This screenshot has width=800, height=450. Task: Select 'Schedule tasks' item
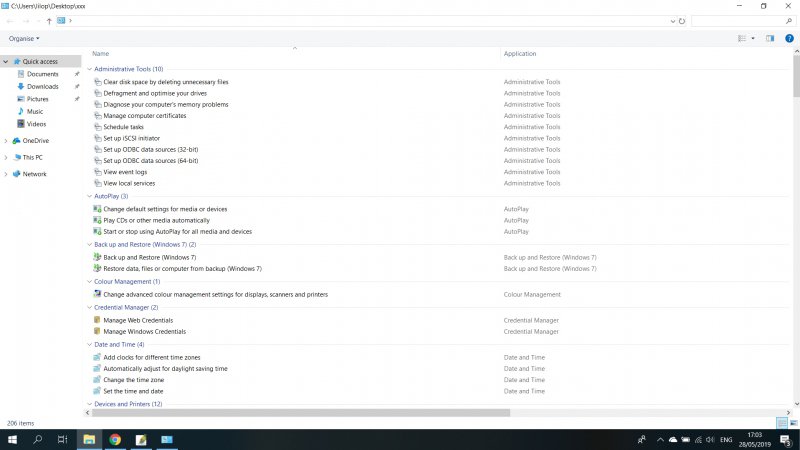123,127
